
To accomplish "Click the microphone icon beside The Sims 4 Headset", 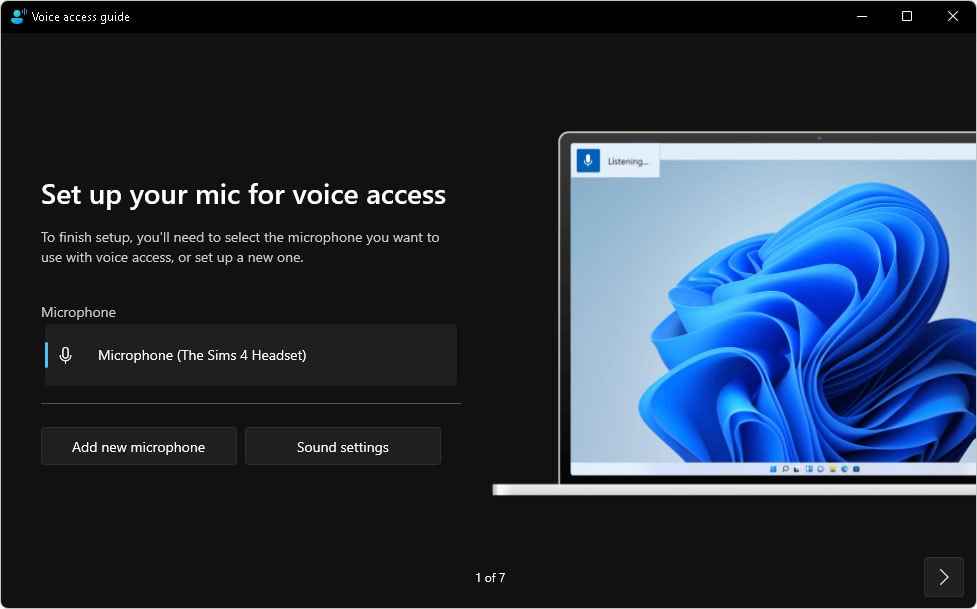I will pos(65,355).
